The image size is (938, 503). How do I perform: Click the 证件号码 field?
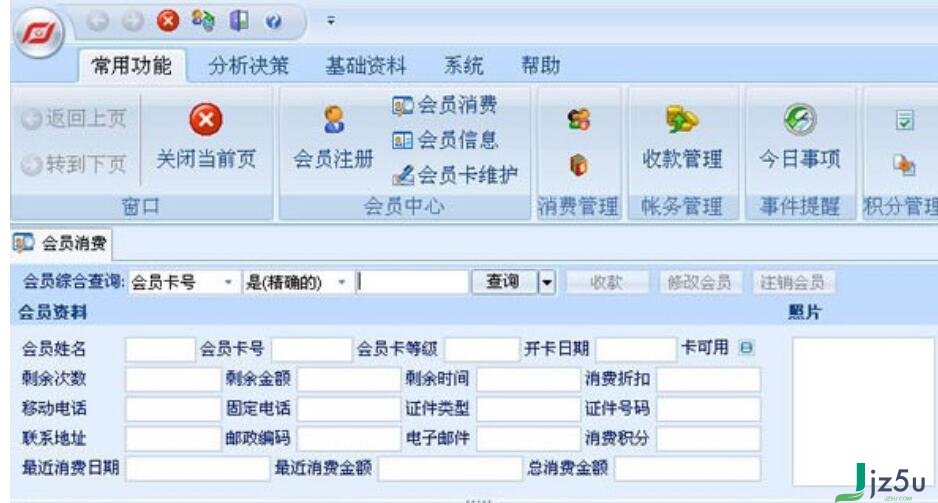[x=708, y=409]
